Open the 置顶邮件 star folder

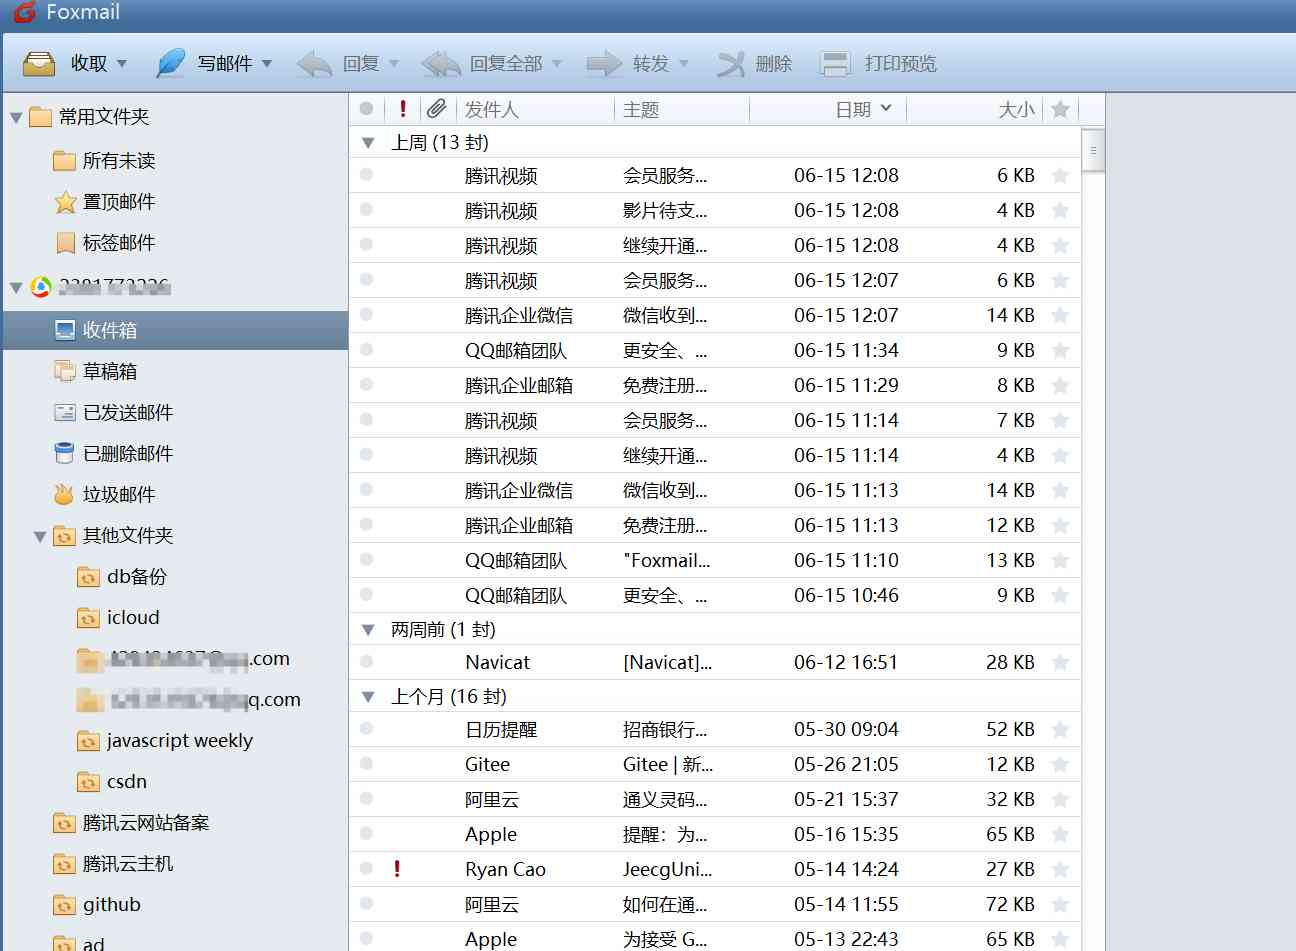(x=104, y=202)
